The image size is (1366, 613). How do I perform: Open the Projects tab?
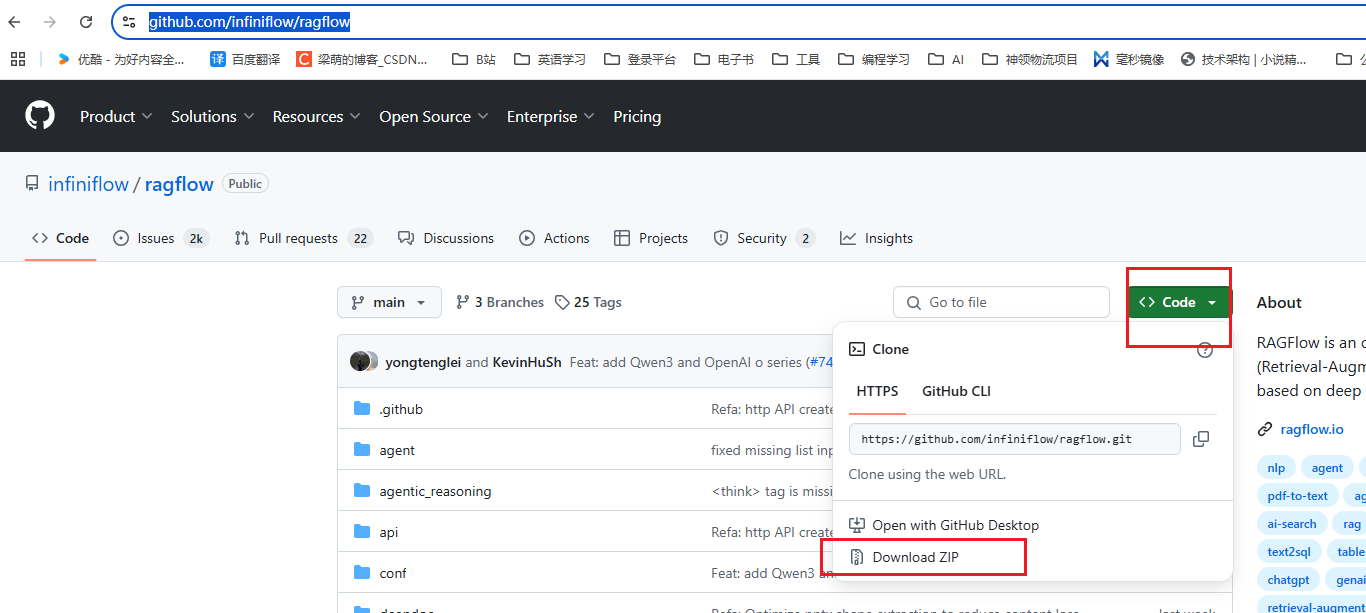[651, 238]
